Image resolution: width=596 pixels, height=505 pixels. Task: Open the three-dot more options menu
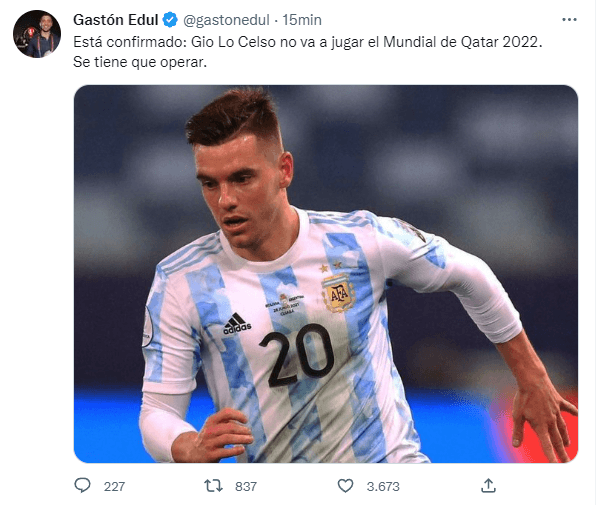tap(569, 20)
